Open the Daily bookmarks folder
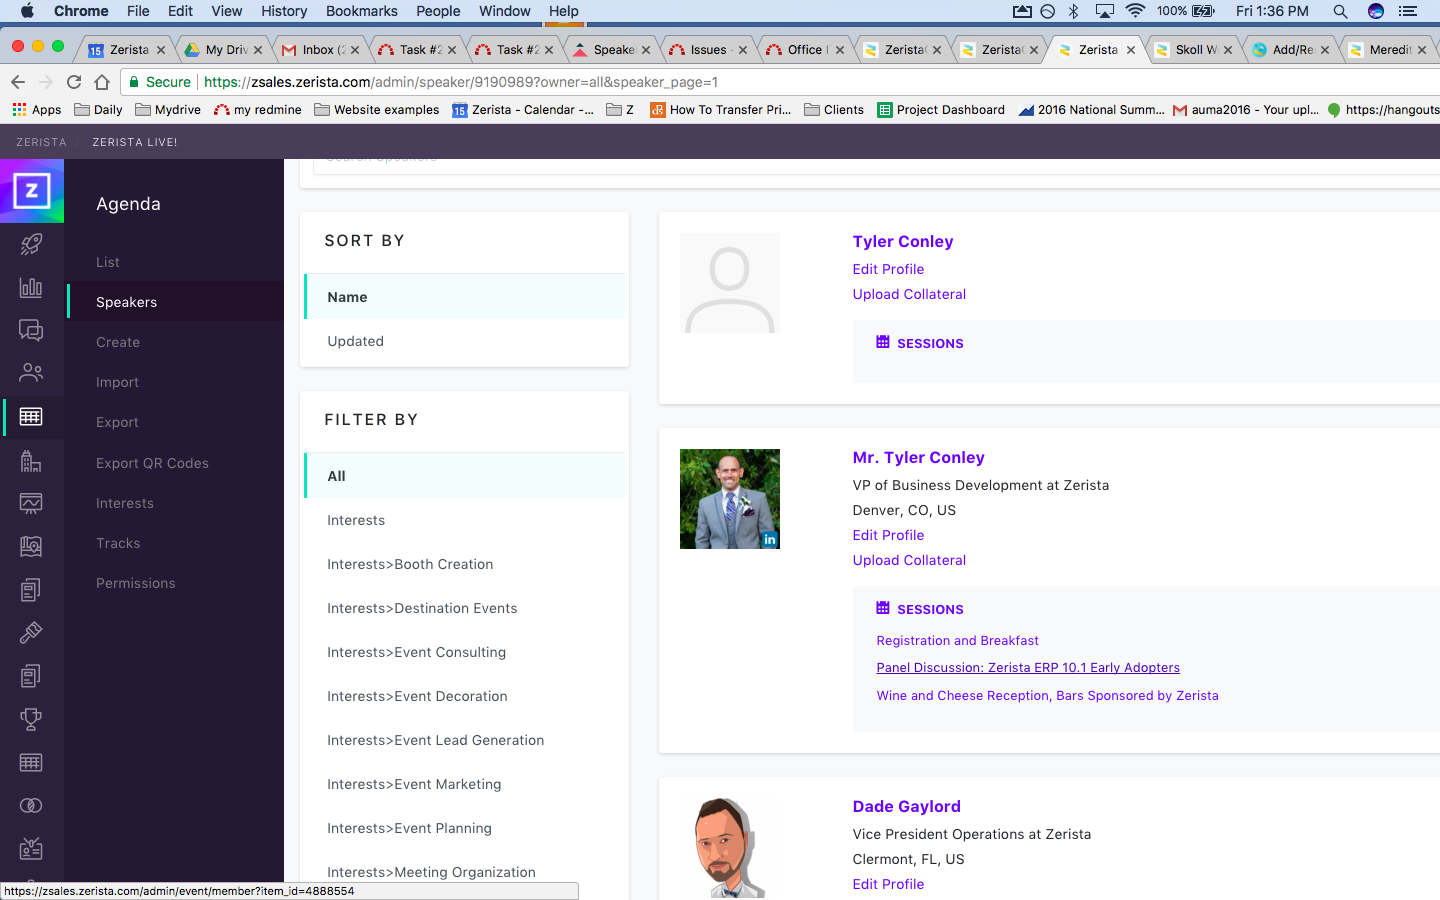Viewport: 1440px width, 900px height. click(98, 110)
